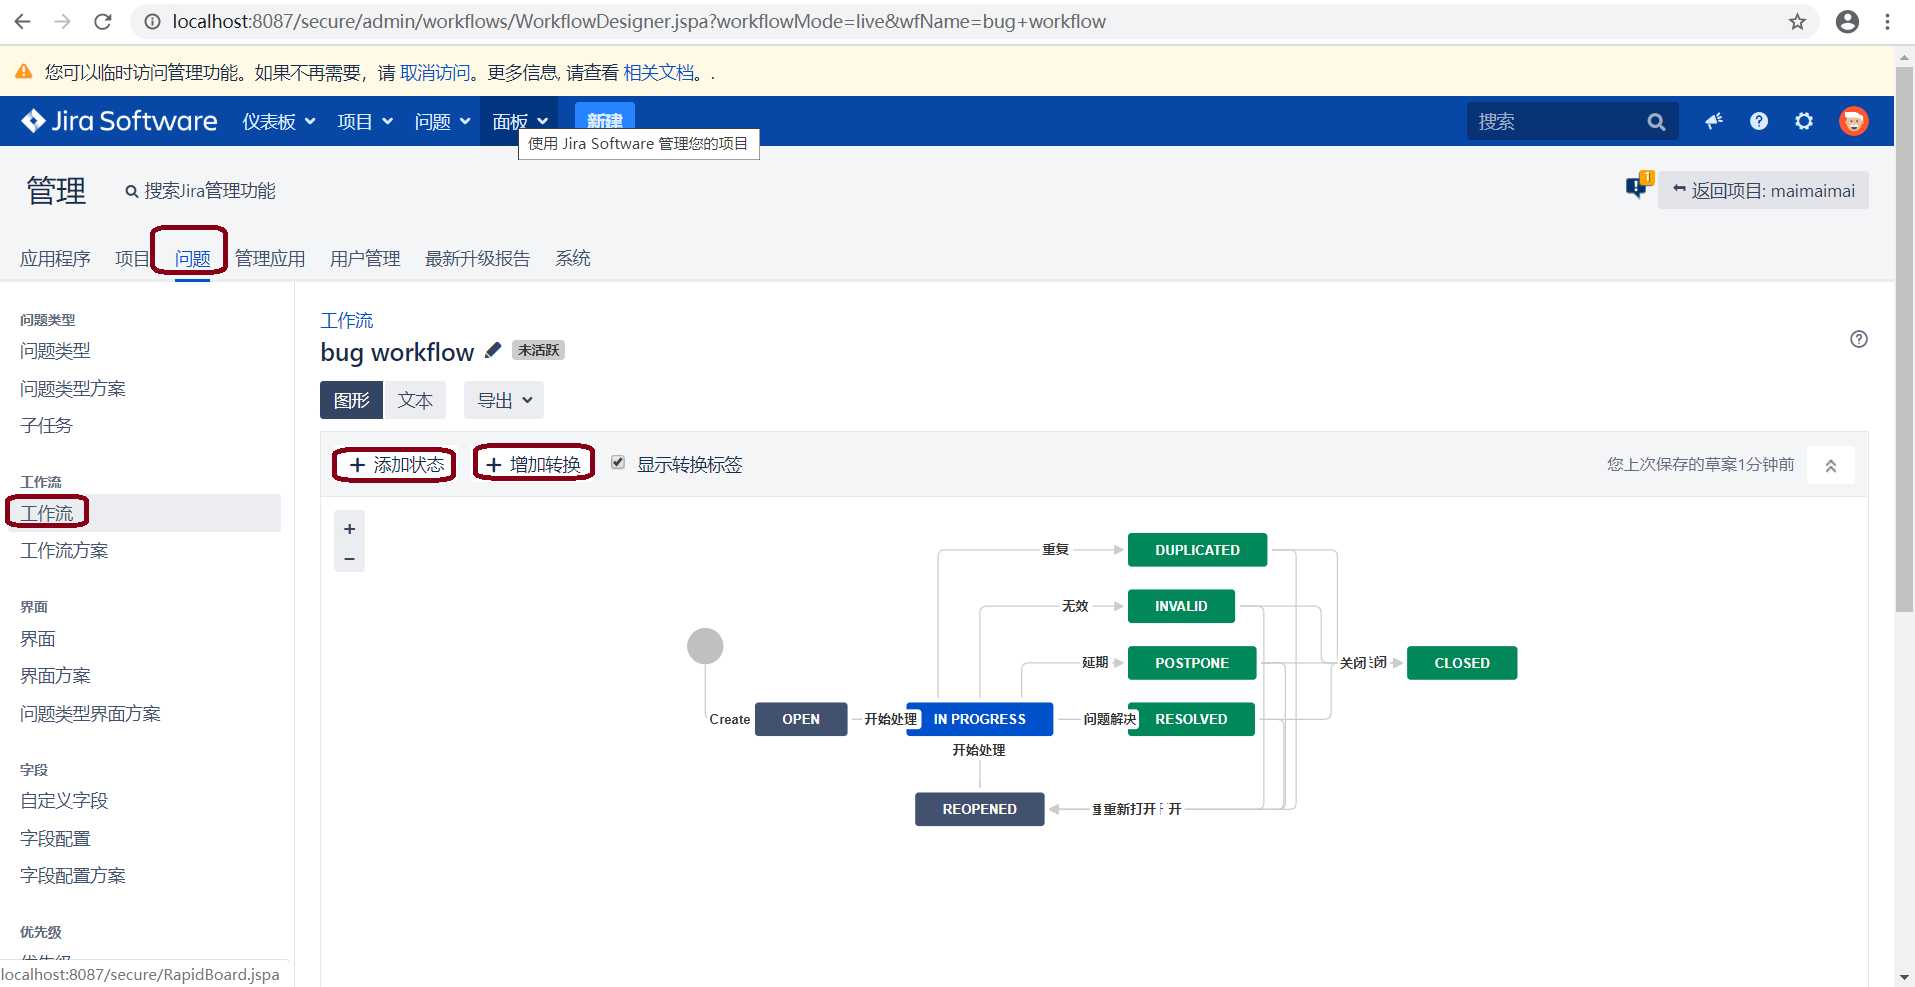Viewport: 1915px width, 987px height.
Task: Click the workflow initial state circle
Action: pos(705,646)
